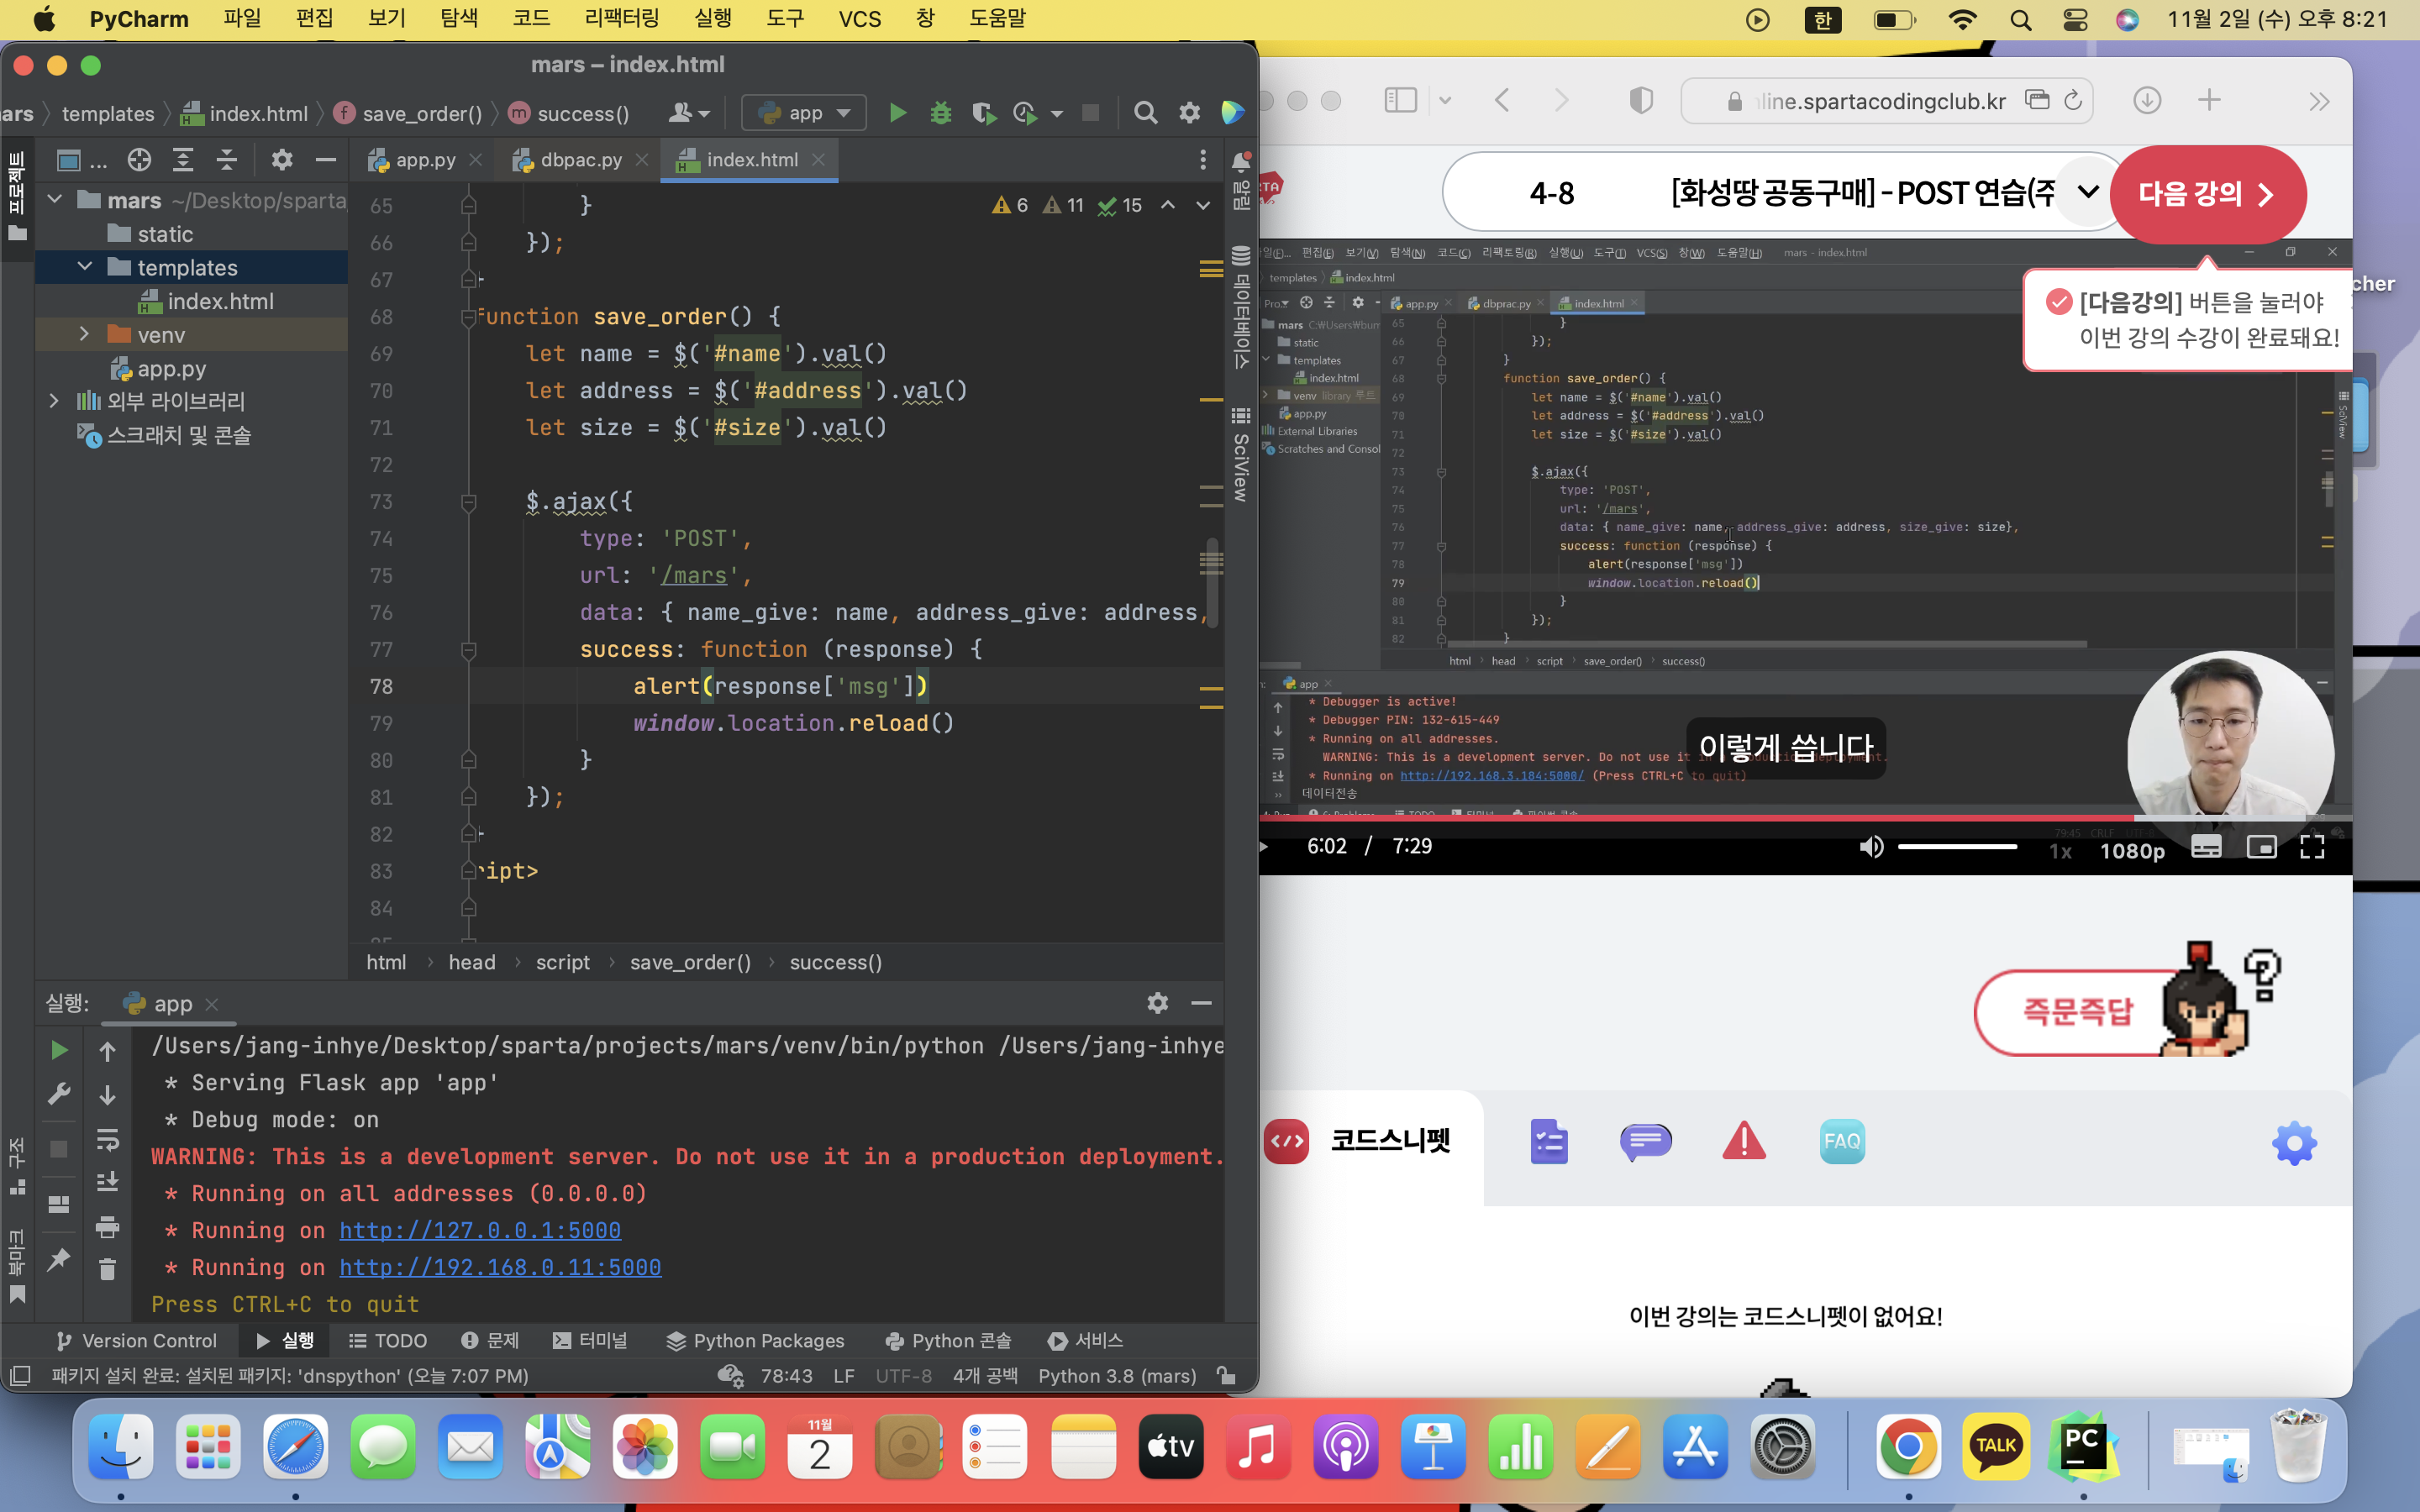The image size is (2420, 1512).
Task: Open the user account dropdown in toolbar
Action: 689,113
